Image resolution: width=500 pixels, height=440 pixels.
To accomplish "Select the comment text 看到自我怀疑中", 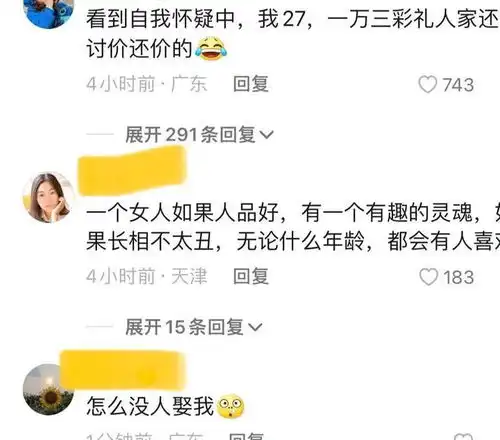I will tap(160, 19).
